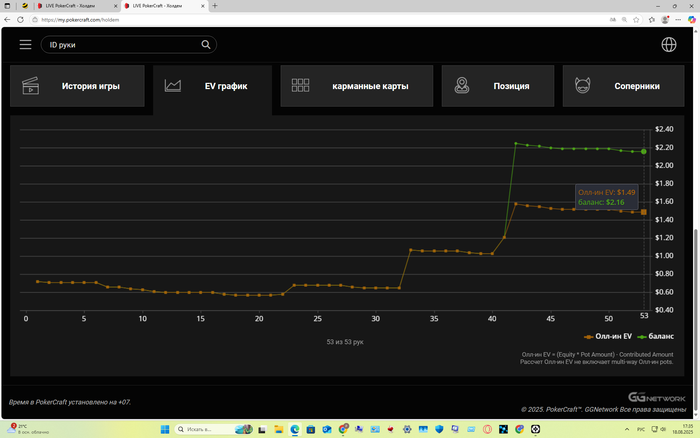Open the language globe icon
Screen dimensions: 700x438
tap(669, 45)
